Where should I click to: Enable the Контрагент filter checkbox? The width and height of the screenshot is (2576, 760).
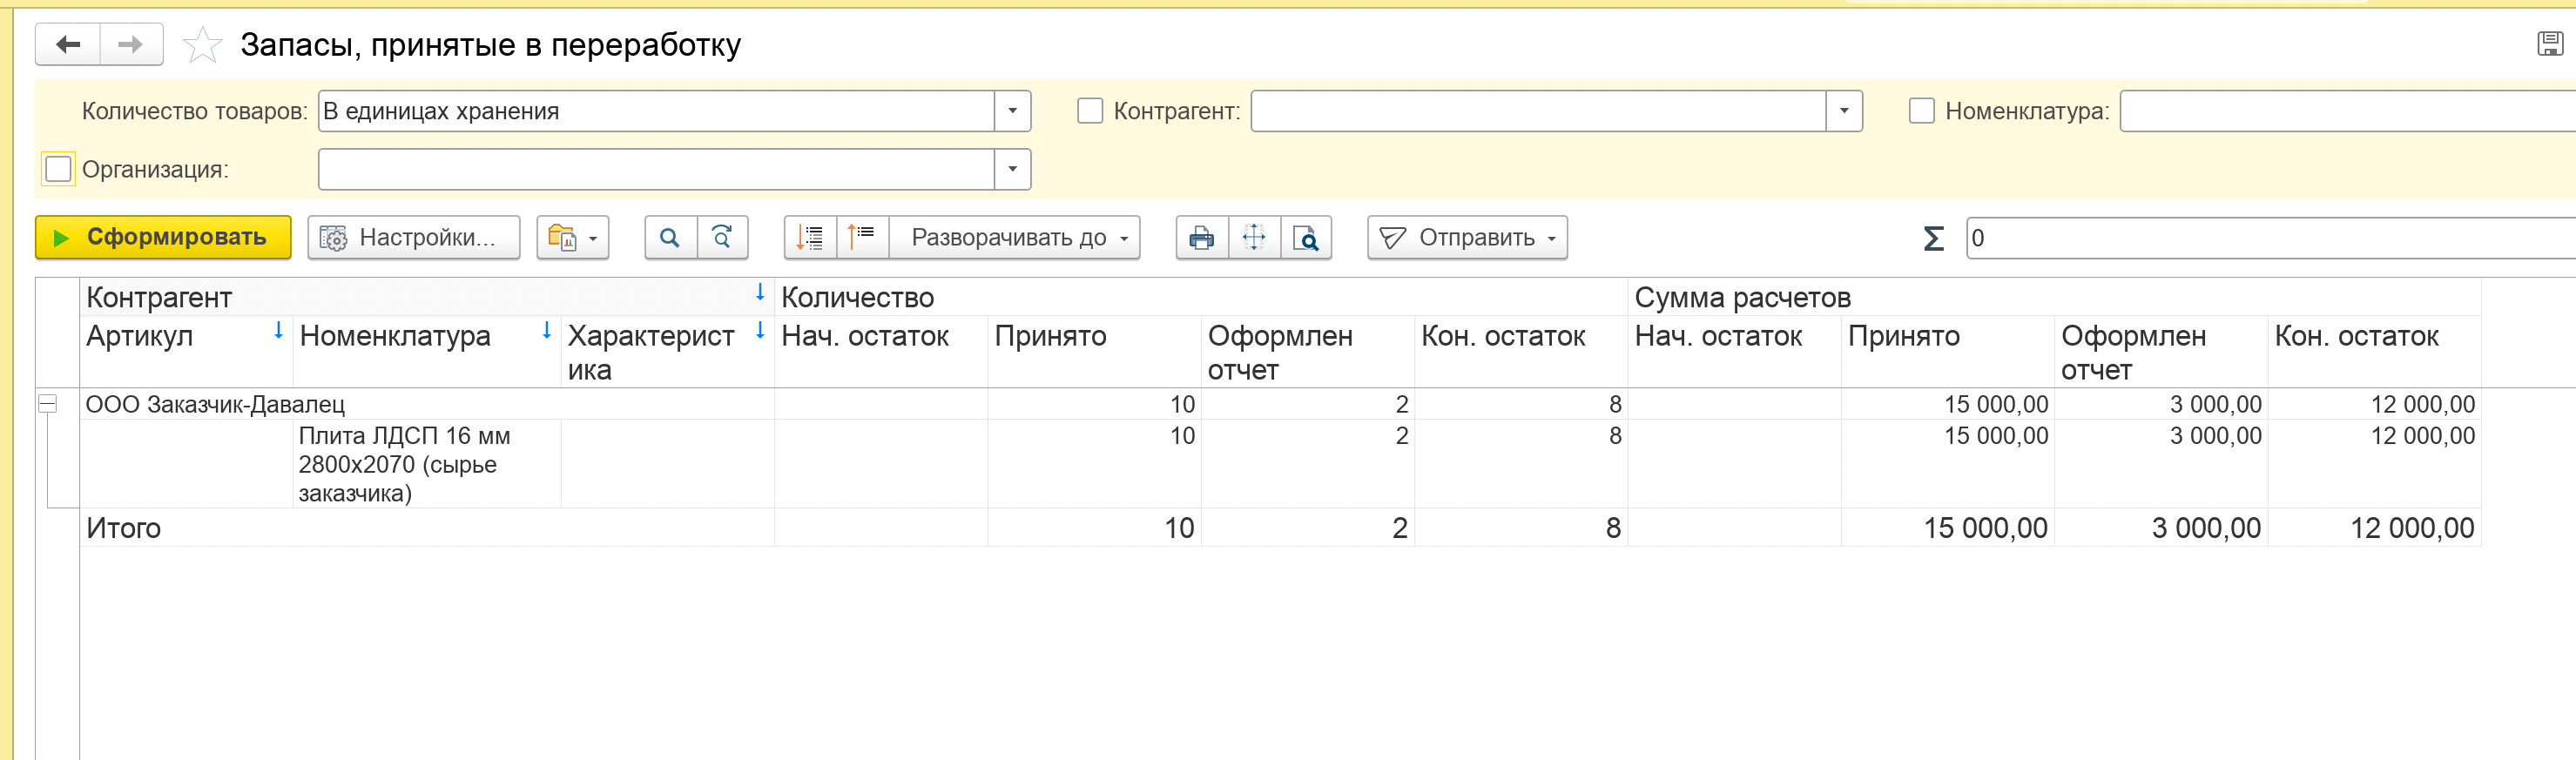pyautogui.click(x=1090, y=111)
